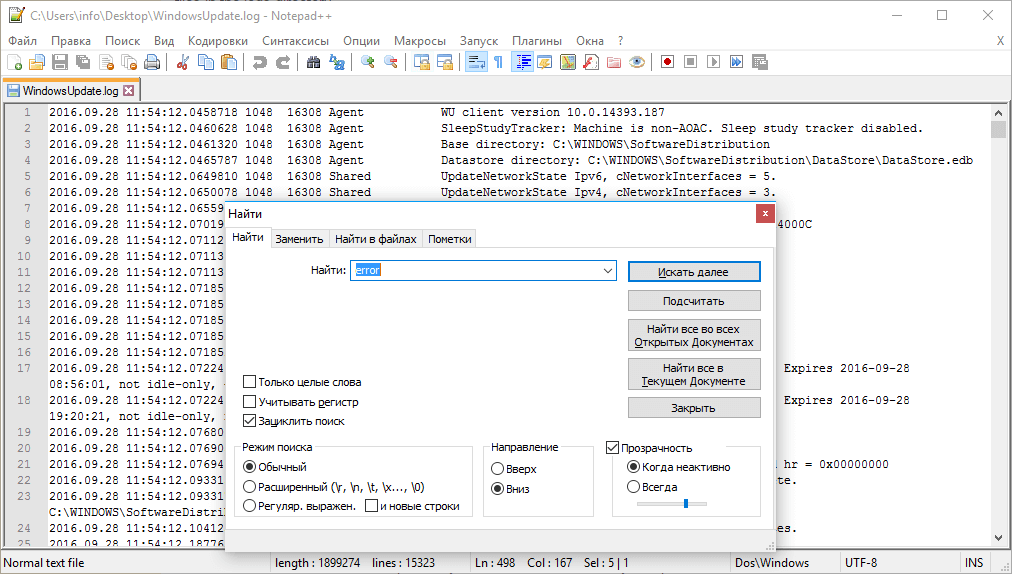Viewport: 1012px width, 574px height.
Task: Close the Find dialog with red X
Action: click(765, 213)
